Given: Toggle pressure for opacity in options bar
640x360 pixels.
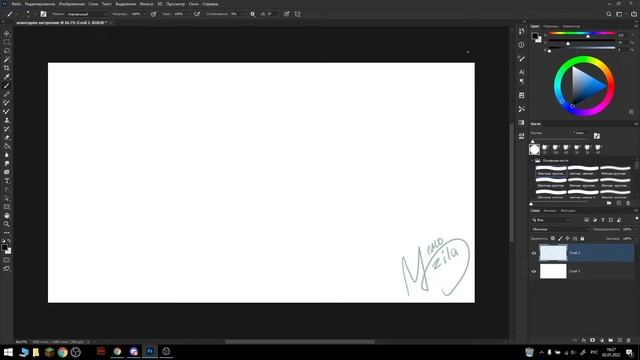Looking at the screenshot, I should (x=153, y=14).
